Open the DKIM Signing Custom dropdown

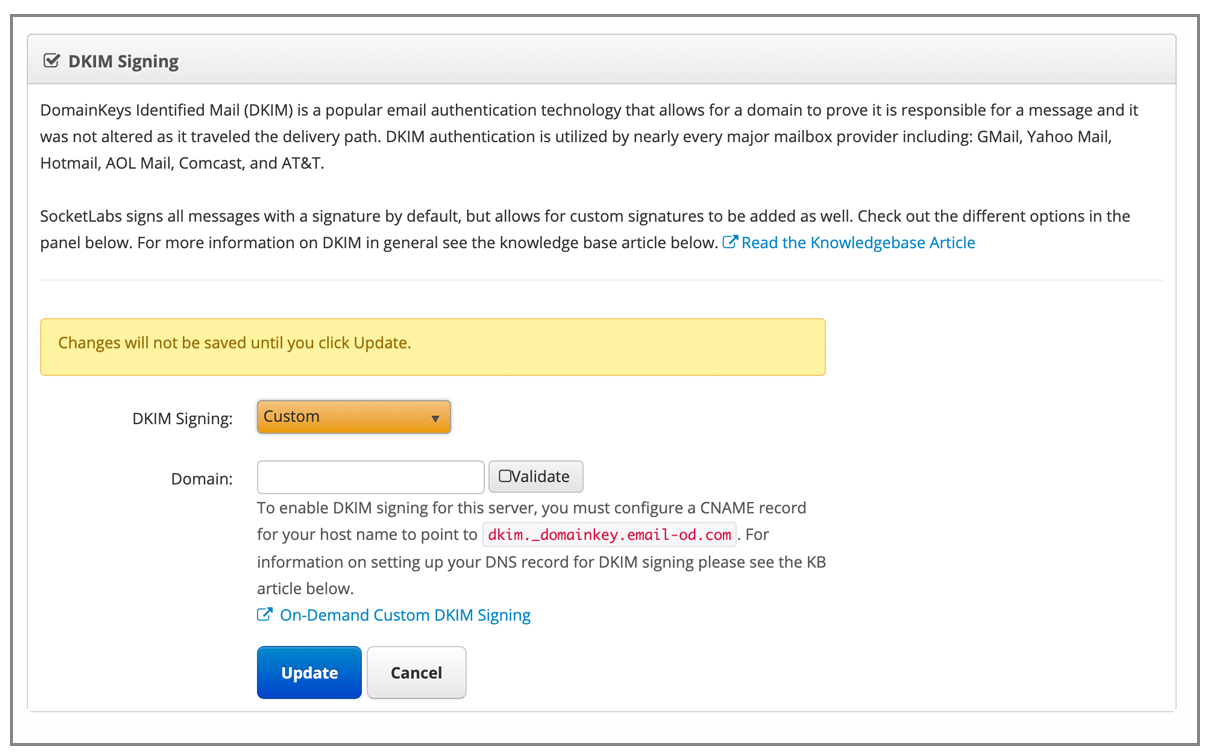[x=354, y=417]
